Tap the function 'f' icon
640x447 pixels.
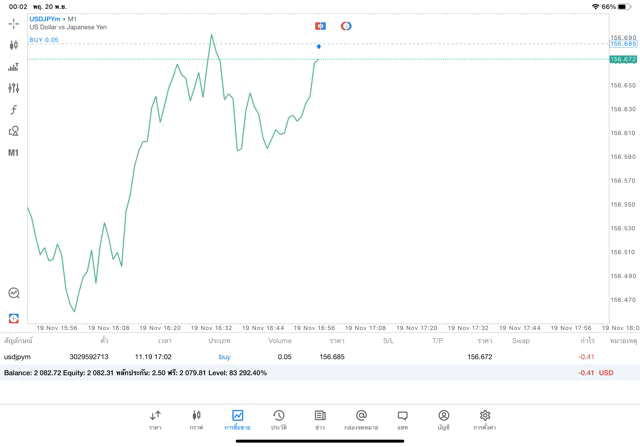point(13,110)
